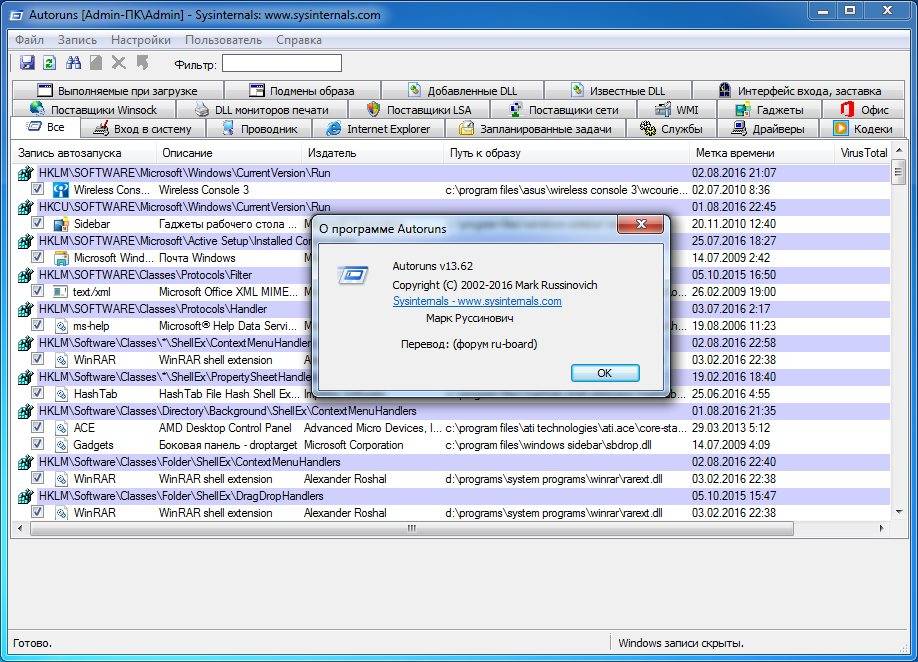Click the Autoruns title bar application icon
This screenshot has height=662, width=918.
coord(18,15)
